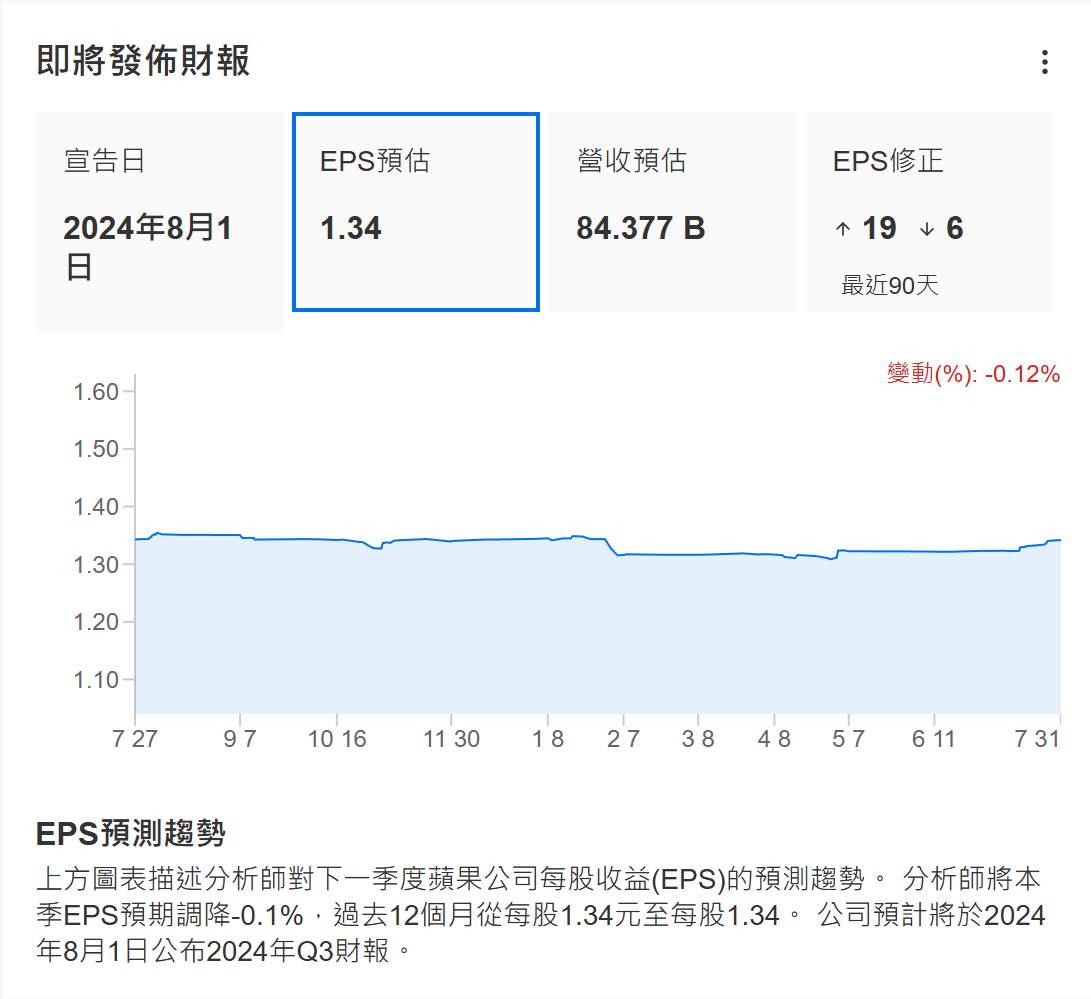Click the 84.377 B revenue value
Viewport: 1091px width, 999px height.
[641, 229]
